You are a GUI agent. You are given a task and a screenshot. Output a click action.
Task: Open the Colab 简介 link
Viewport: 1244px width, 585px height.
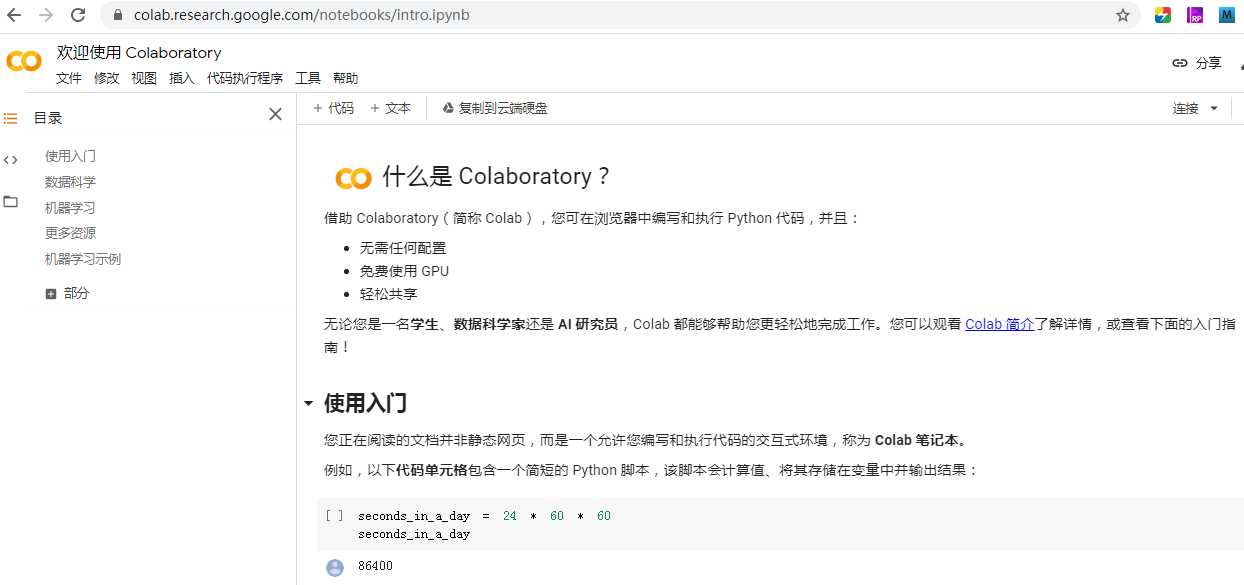(999, 324)
